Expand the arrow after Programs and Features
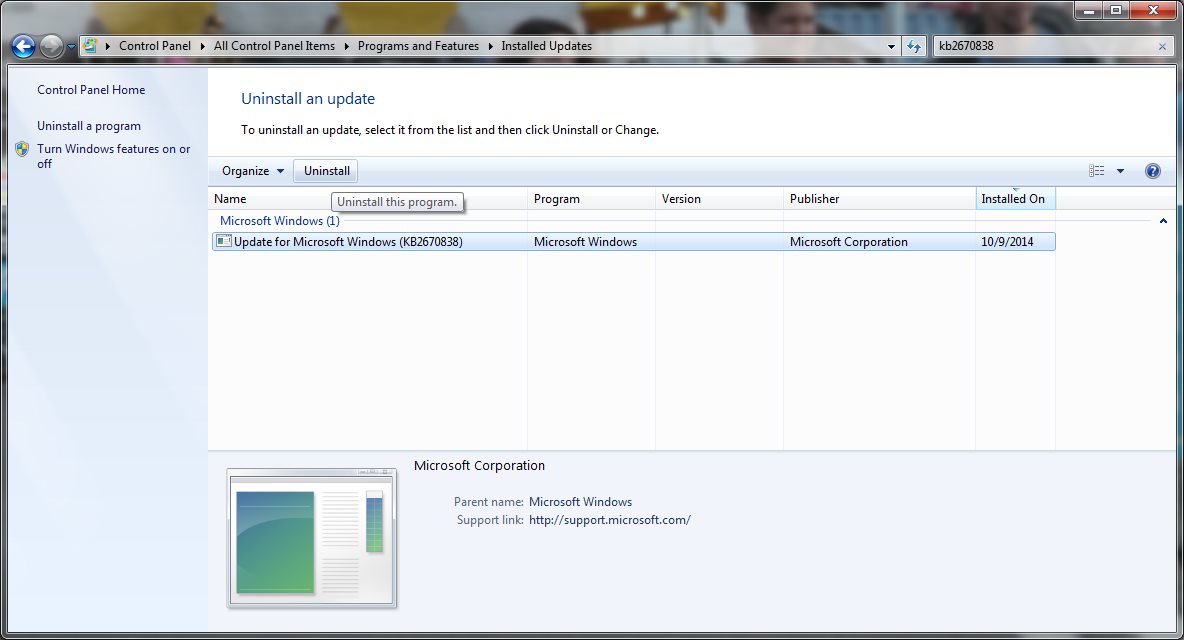Viewport: 1184px width, 640px height. click(490, 46)
